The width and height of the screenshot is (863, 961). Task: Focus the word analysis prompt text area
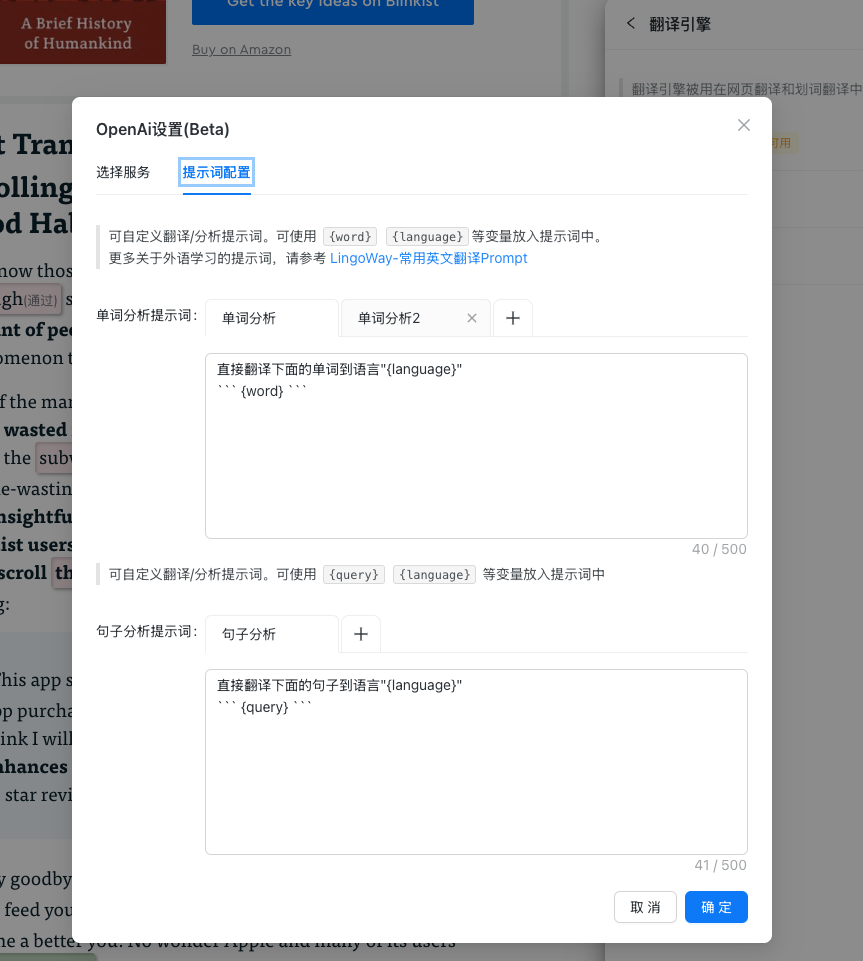point(476,446)
